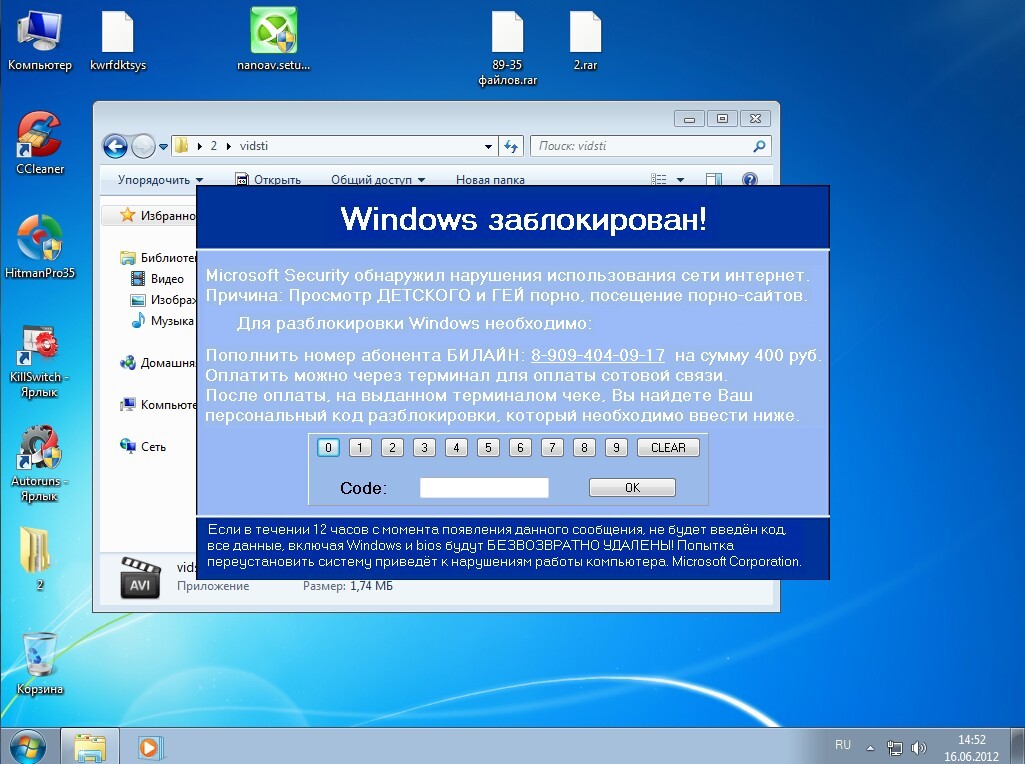Viewport: 1025px width, 764px height.
Task: Click Открыть in Explorer toolbar
Action: click(x=268, y=180)
